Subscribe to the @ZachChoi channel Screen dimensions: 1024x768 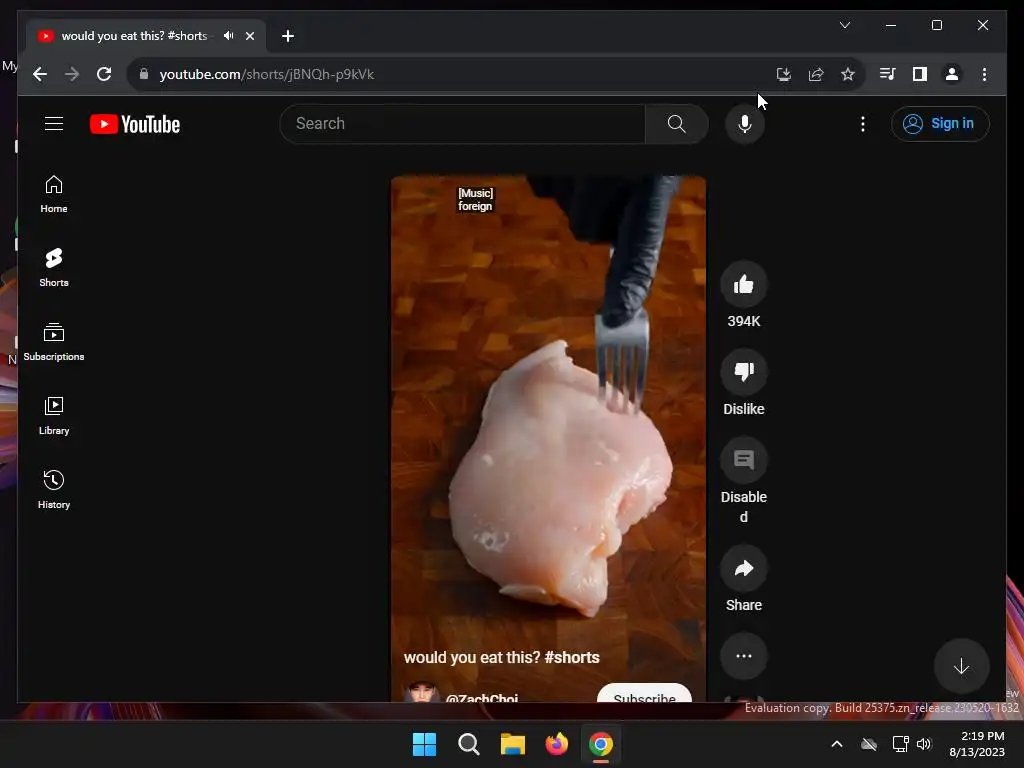click(644, 694)
